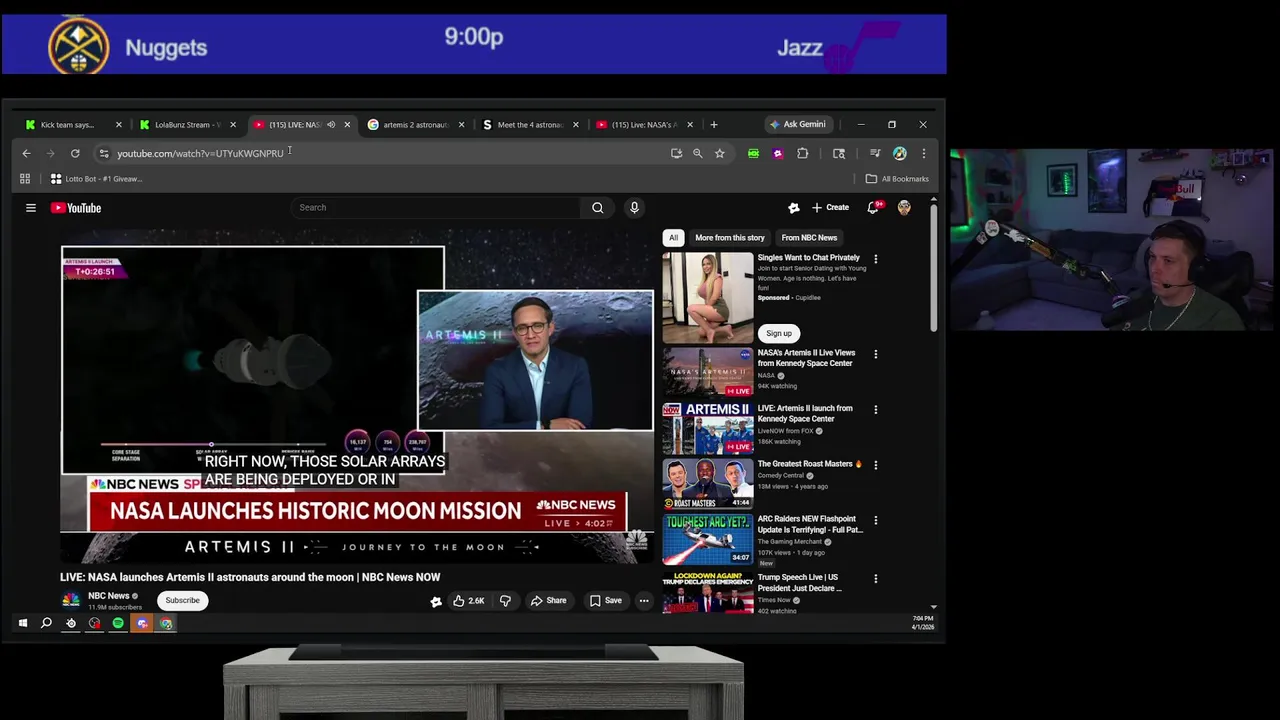Share the video with the Share button
This screenshot has width=1280, height=720.
tap(548, 600)
